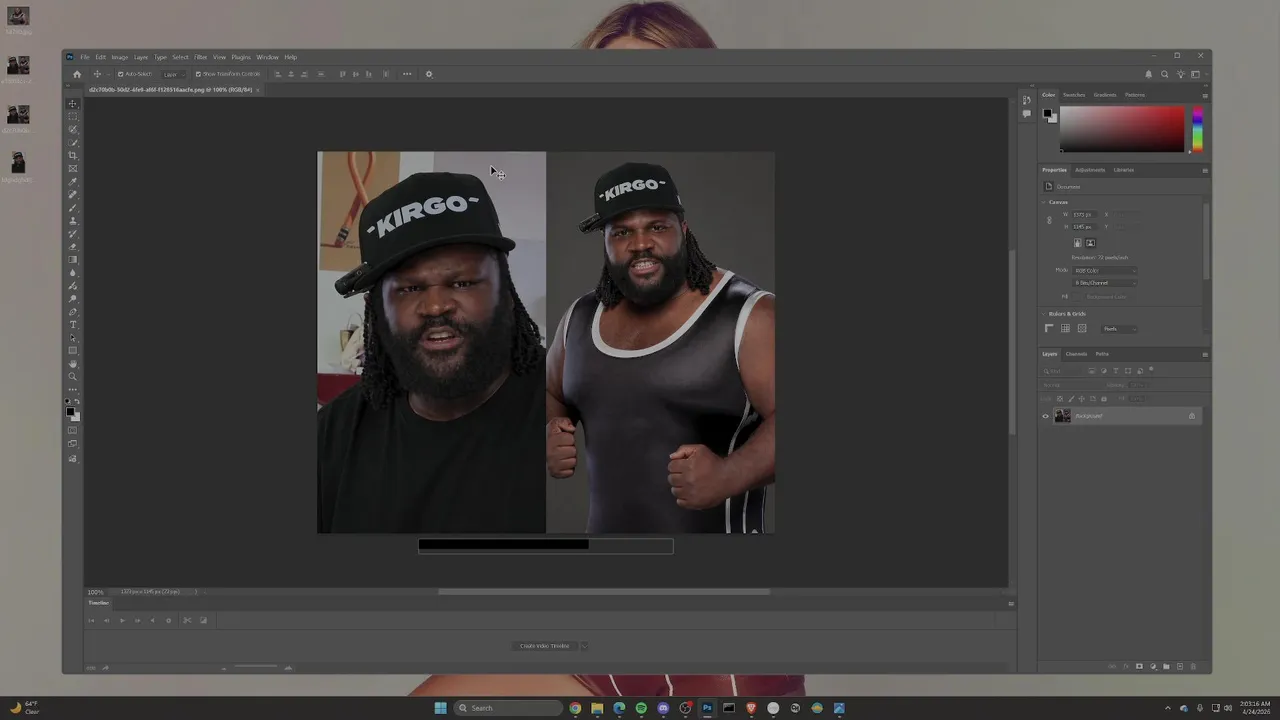1280x720 pixels.
Task: Toggle Show Transform Controls checkbox
Action: point(198,74)
